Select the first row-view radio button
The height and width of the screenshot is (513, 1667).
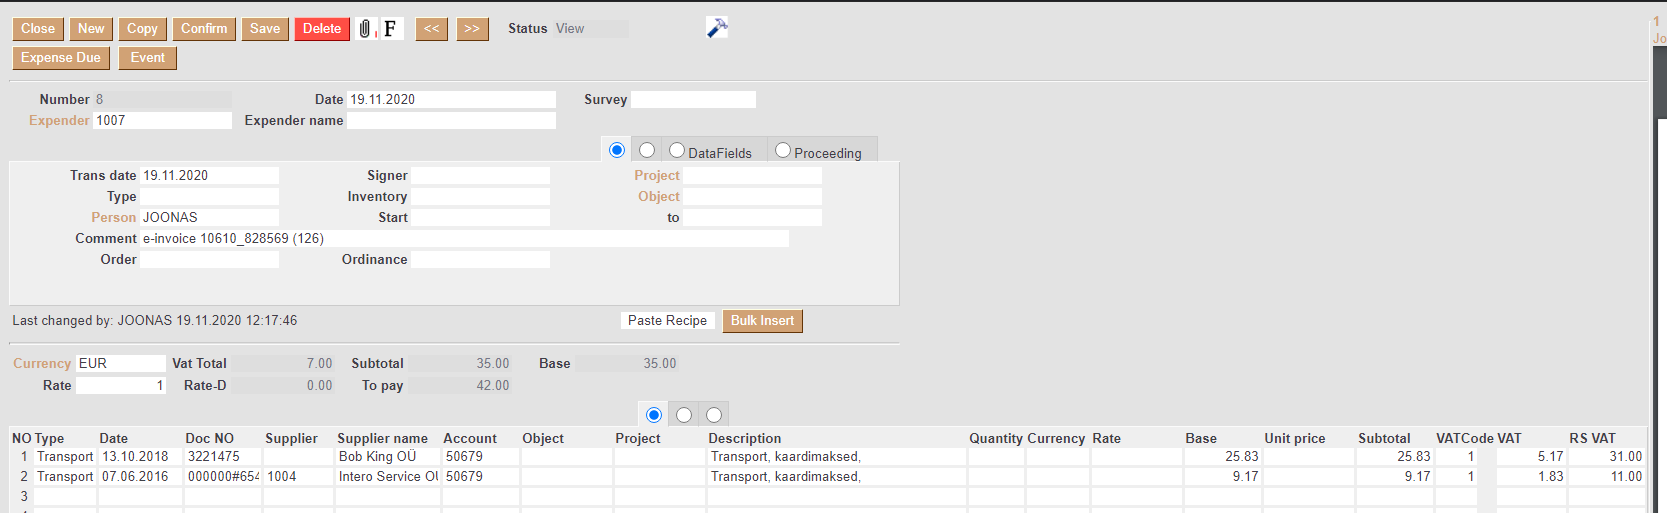654,415
